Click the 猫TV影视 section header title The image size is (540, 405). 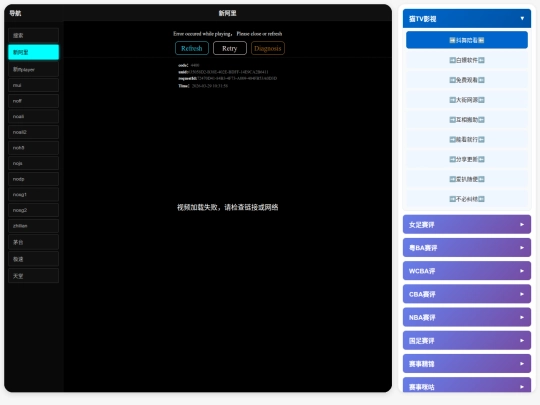pyautogui.click(x=423, y=19)
